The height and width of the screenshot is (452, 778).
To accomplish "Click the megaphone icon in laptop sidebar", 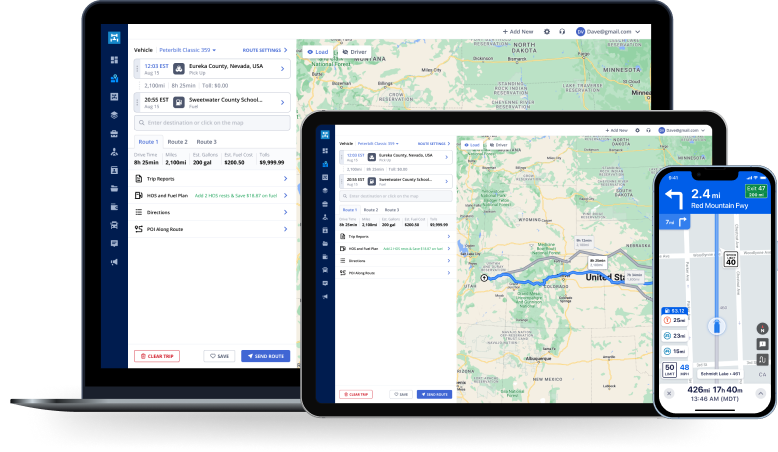I will point(114,262).
